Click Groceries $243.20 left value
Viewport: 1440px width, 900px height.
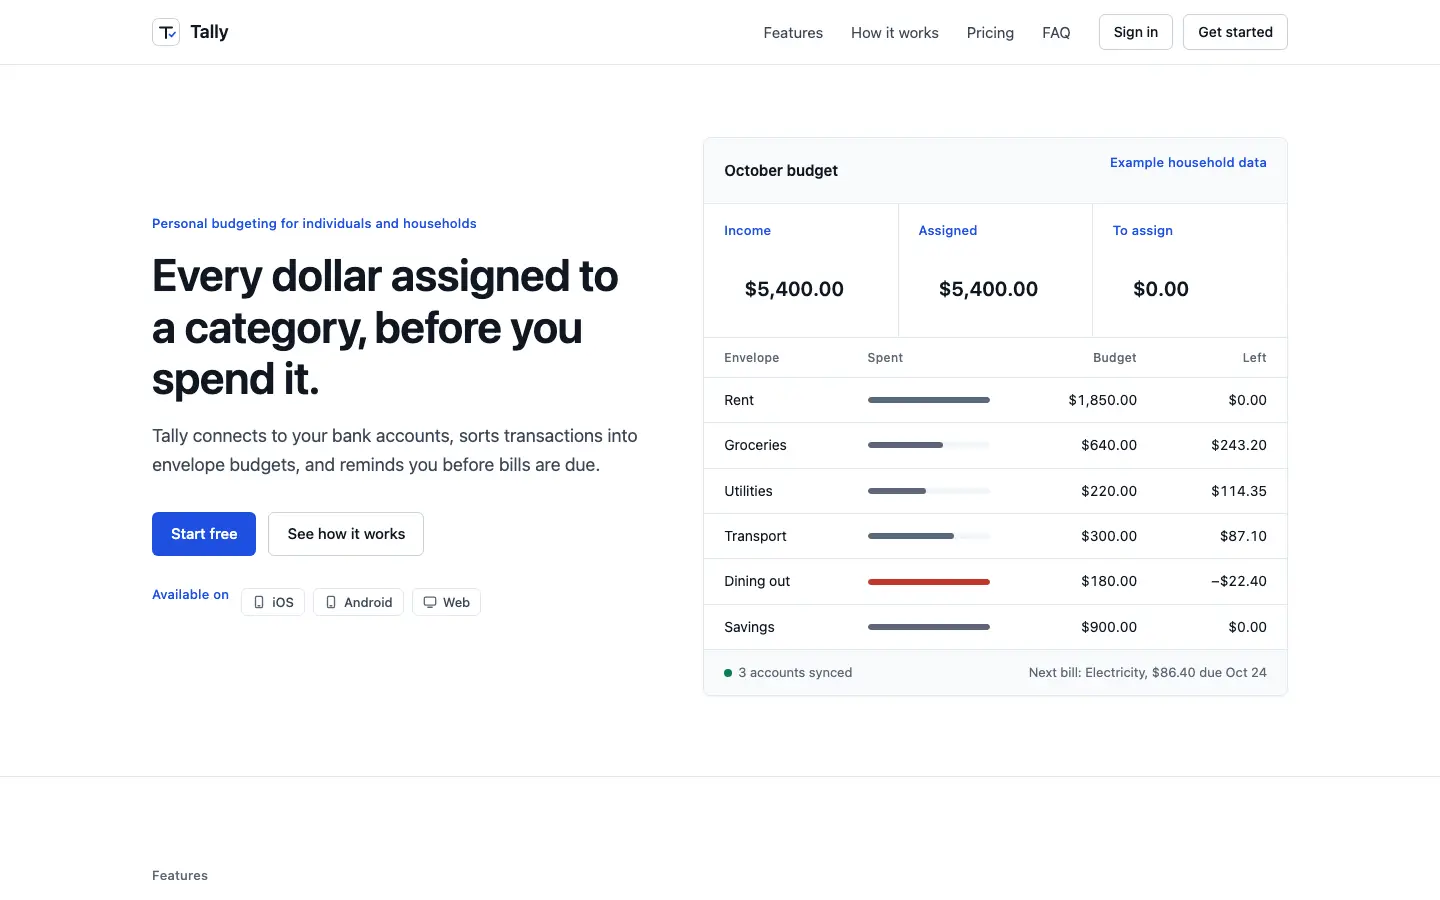coord(1239,445)
